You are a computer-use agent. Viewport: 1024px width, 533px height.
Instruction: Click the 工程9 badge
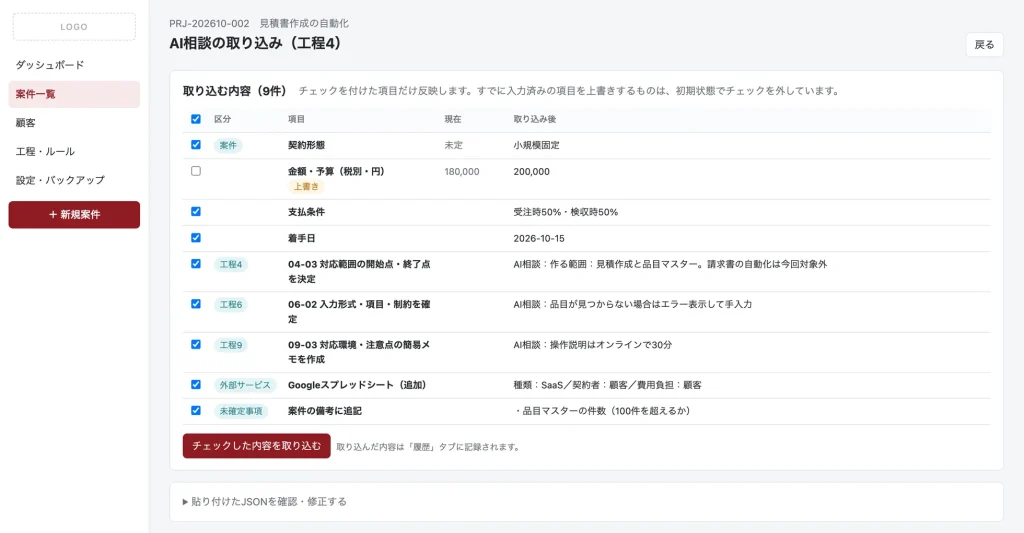point(231,345)
